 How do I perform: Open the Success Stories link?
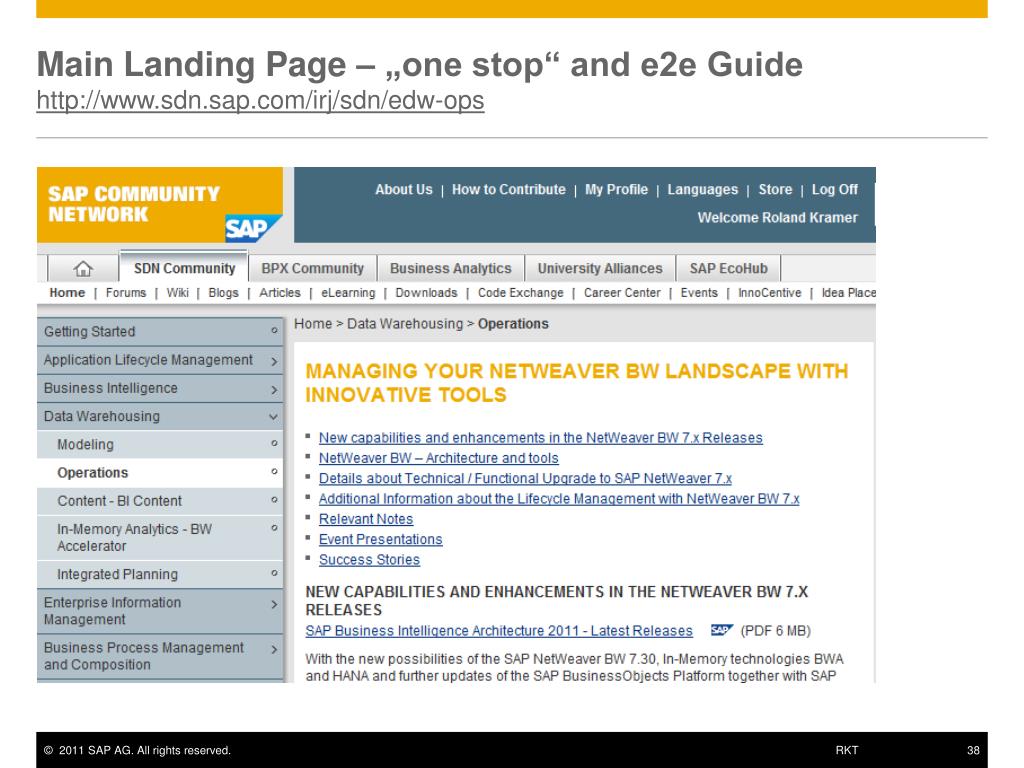click(x=369, y=559)
